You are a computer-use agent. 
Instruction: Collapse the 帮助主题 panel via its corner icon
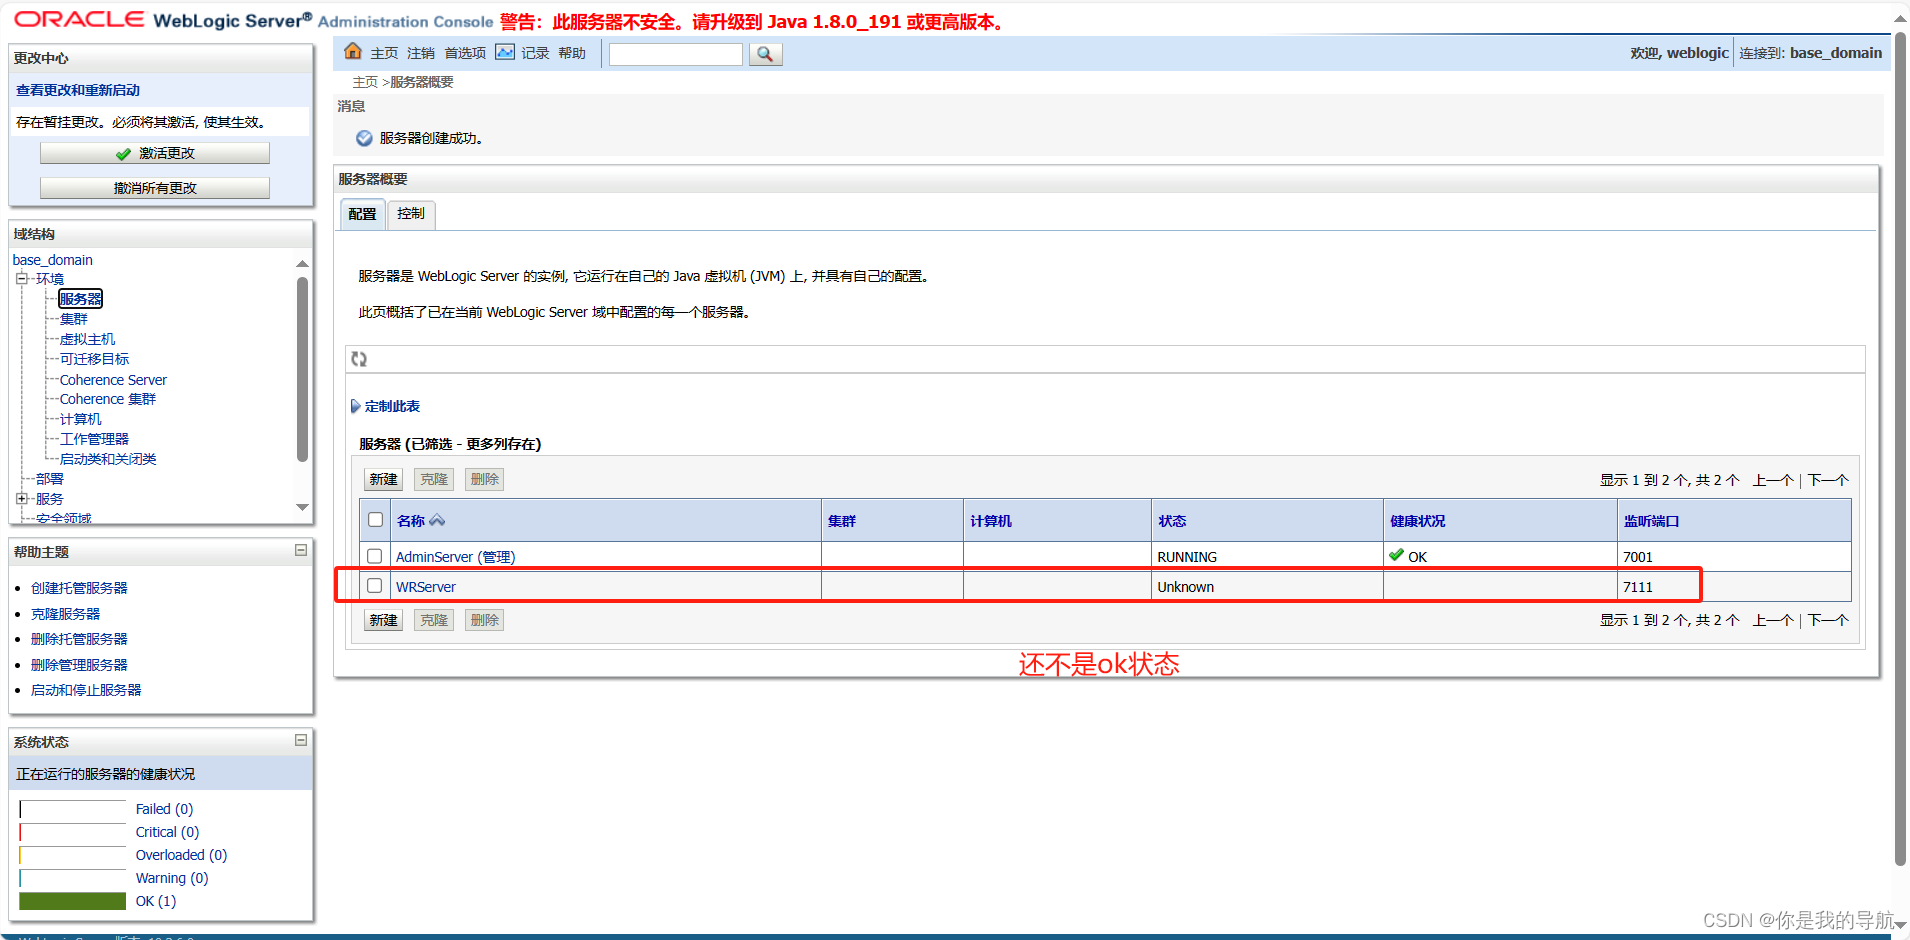[x=299, y=550]
